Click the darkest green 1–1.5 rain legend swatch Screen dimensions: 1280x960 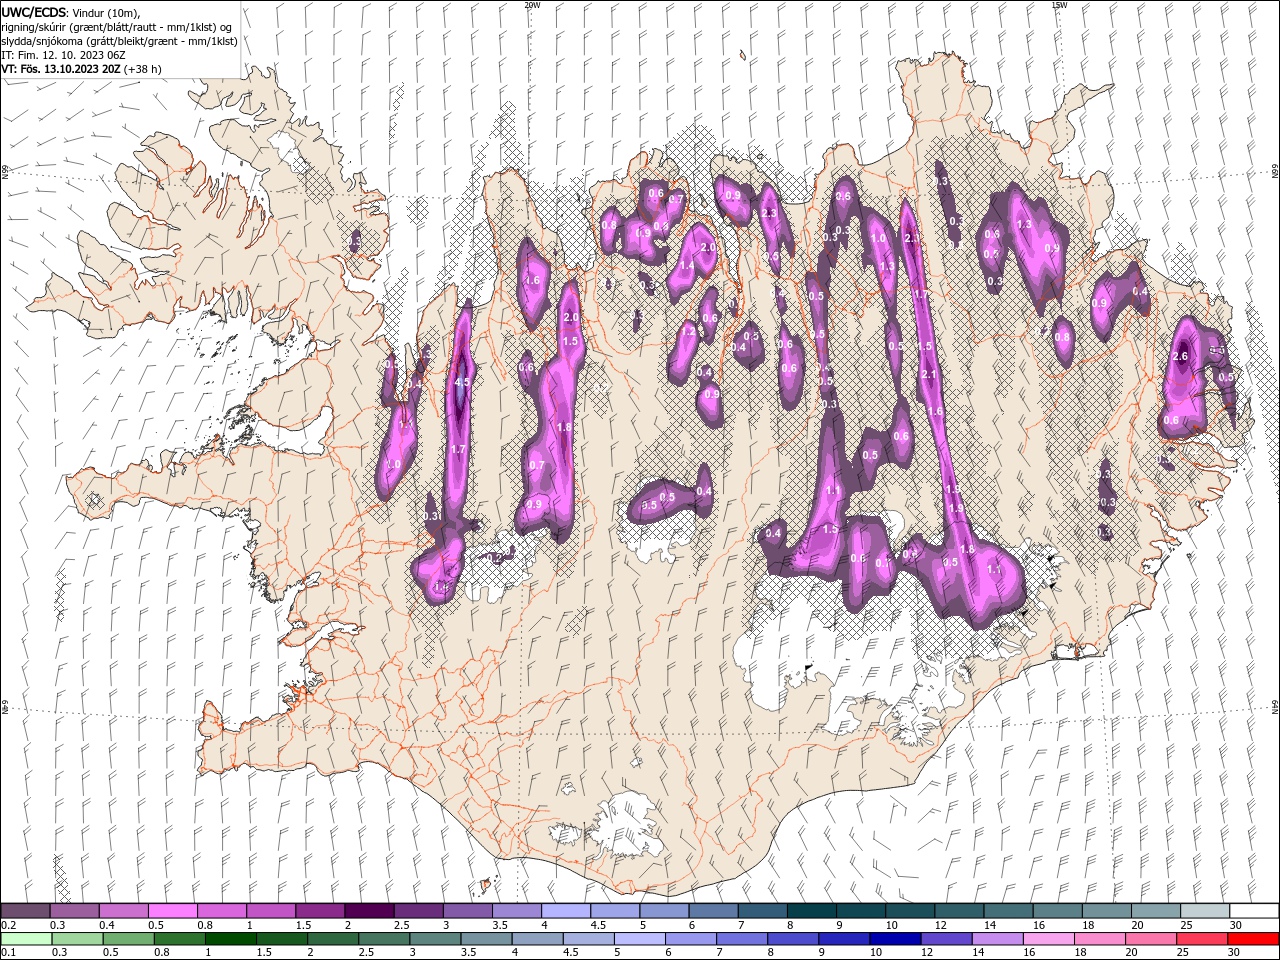231,939
